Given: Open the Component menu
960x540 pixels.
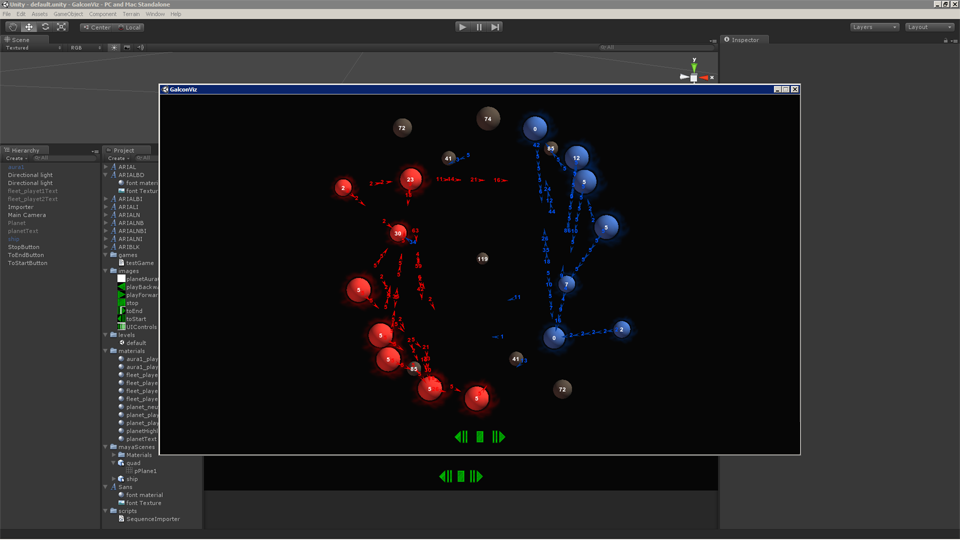Looking at the screenshot, I should 102,14.
